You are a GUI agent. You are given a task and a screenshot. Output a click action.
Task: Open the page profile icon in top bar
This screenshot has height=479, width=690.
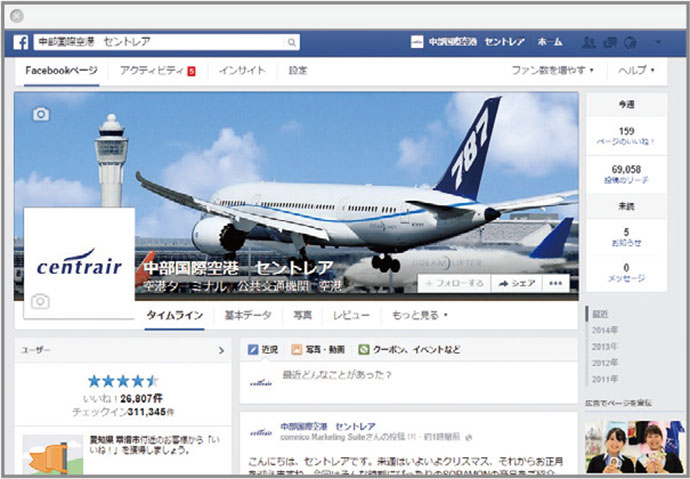(417, 42)
